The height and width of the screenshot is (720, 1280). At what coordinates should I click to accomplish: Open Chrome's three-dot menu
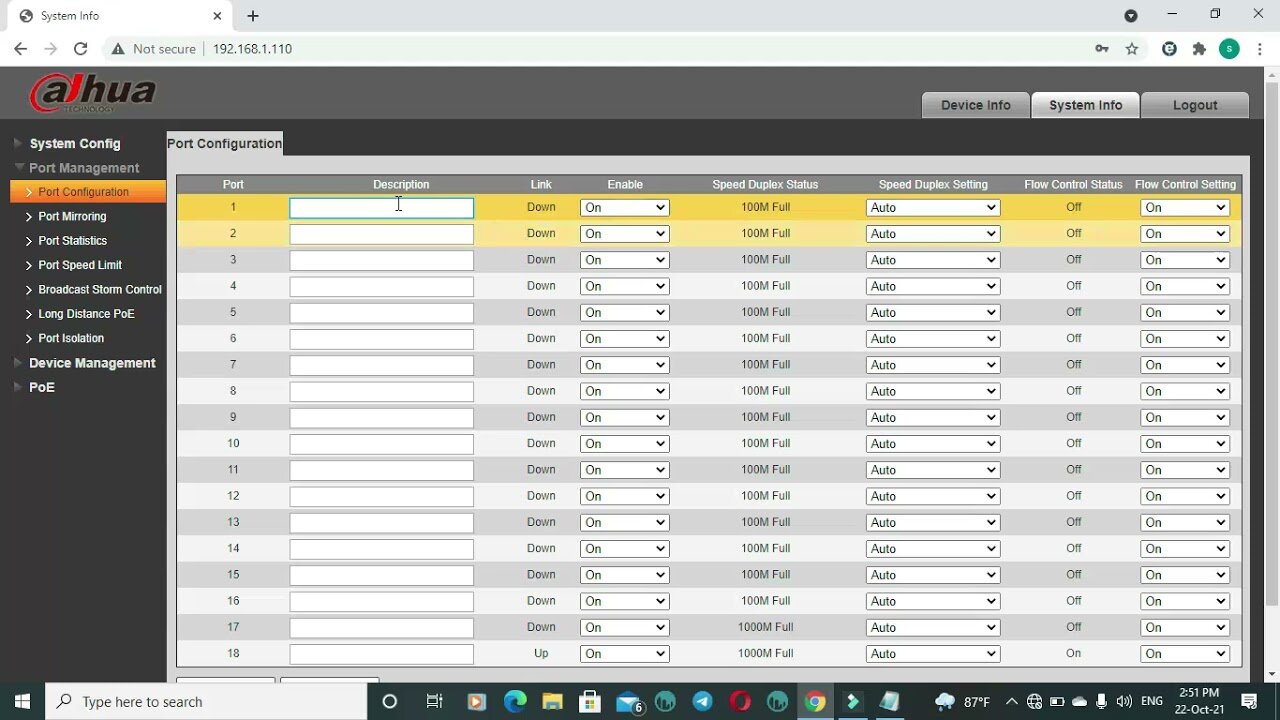pyautogui.click(x=1259, y=48)
